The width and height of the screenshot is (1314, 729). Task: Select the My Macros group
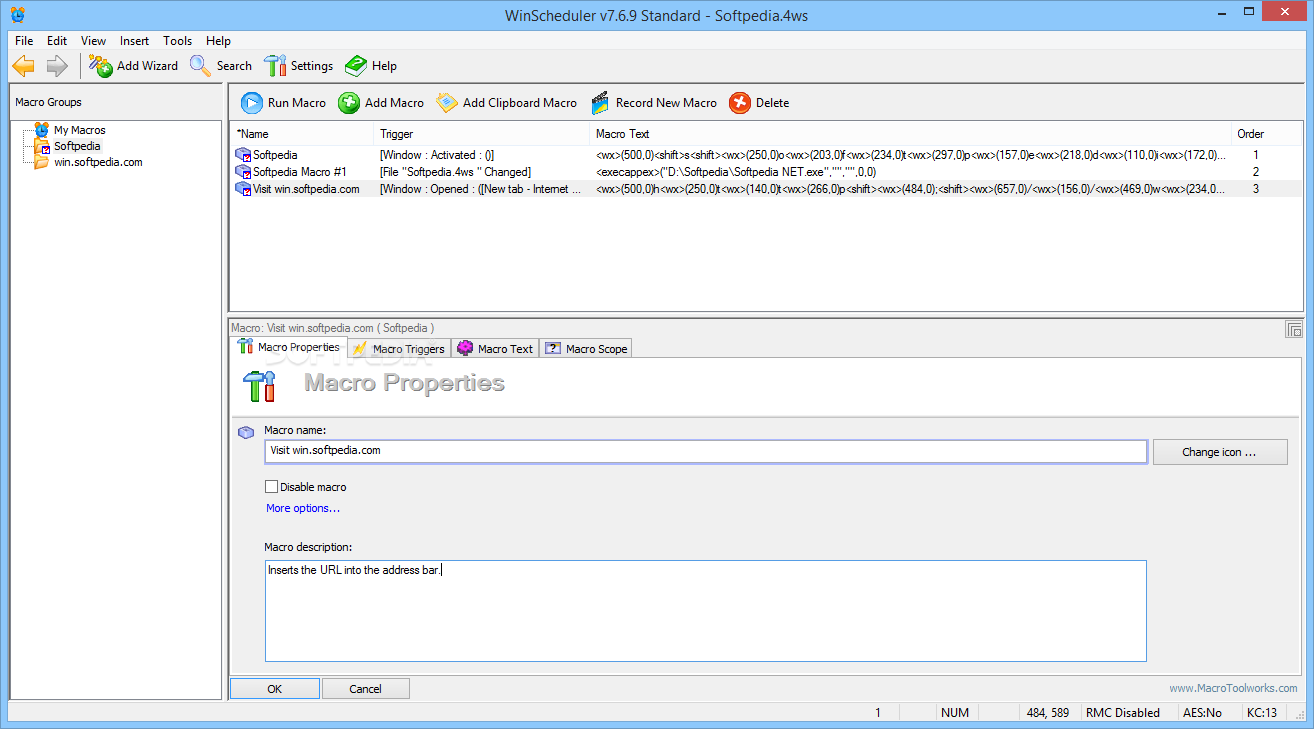[79, 130]
